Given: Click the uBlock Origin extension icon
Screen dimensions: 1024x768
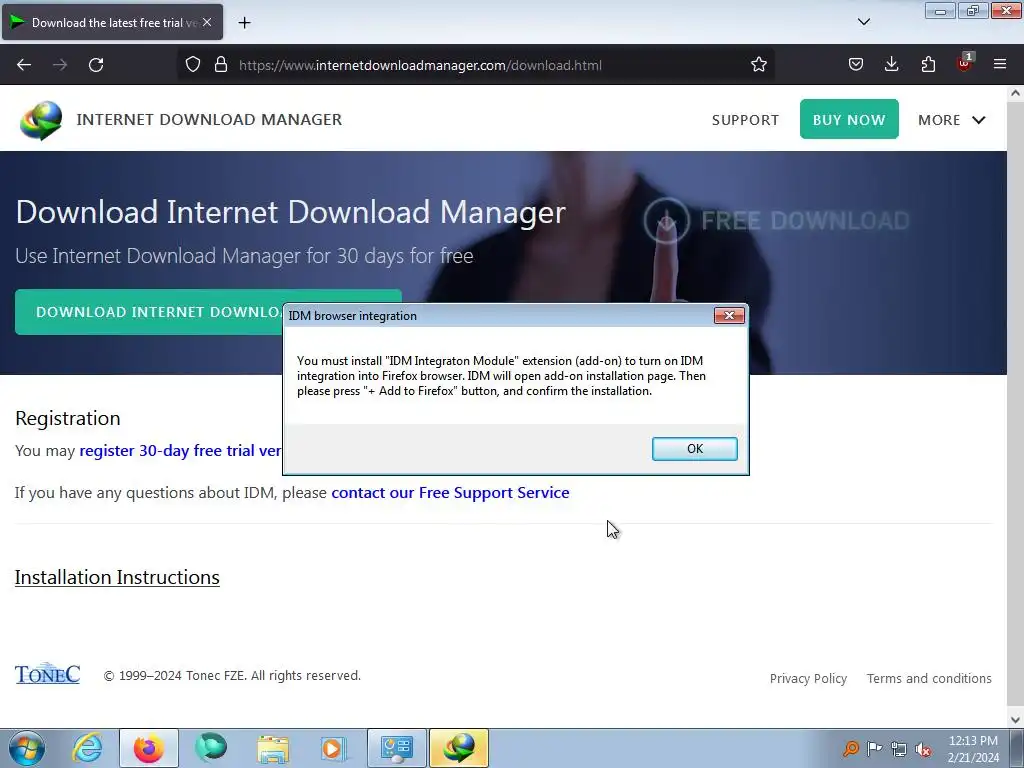Looking at the screenshot, I should click(x=965, y=63).
